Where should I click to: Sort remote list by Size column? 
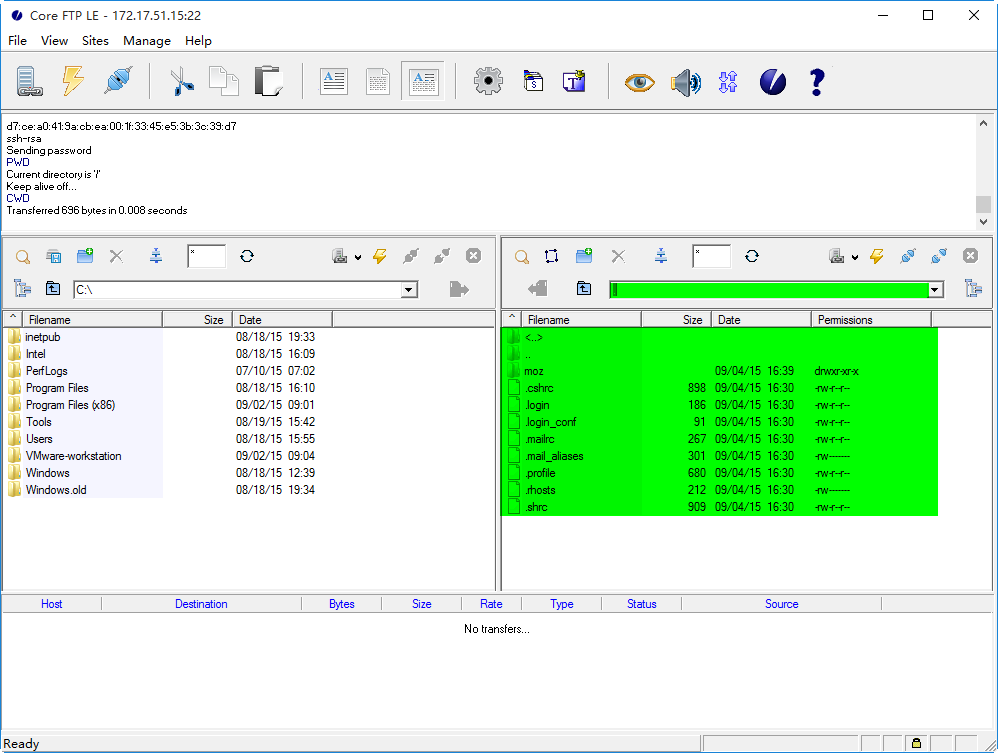click(x=676, y=320)
